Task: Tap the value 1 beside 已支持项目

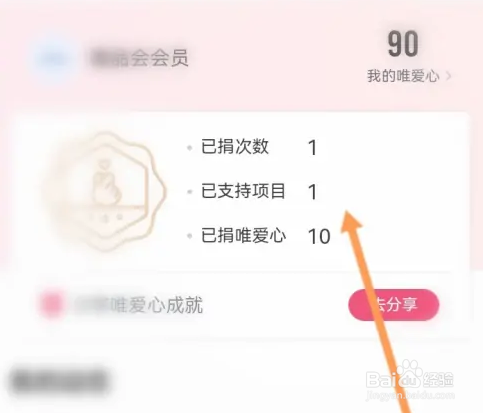Action: click(x=312, y=192)
